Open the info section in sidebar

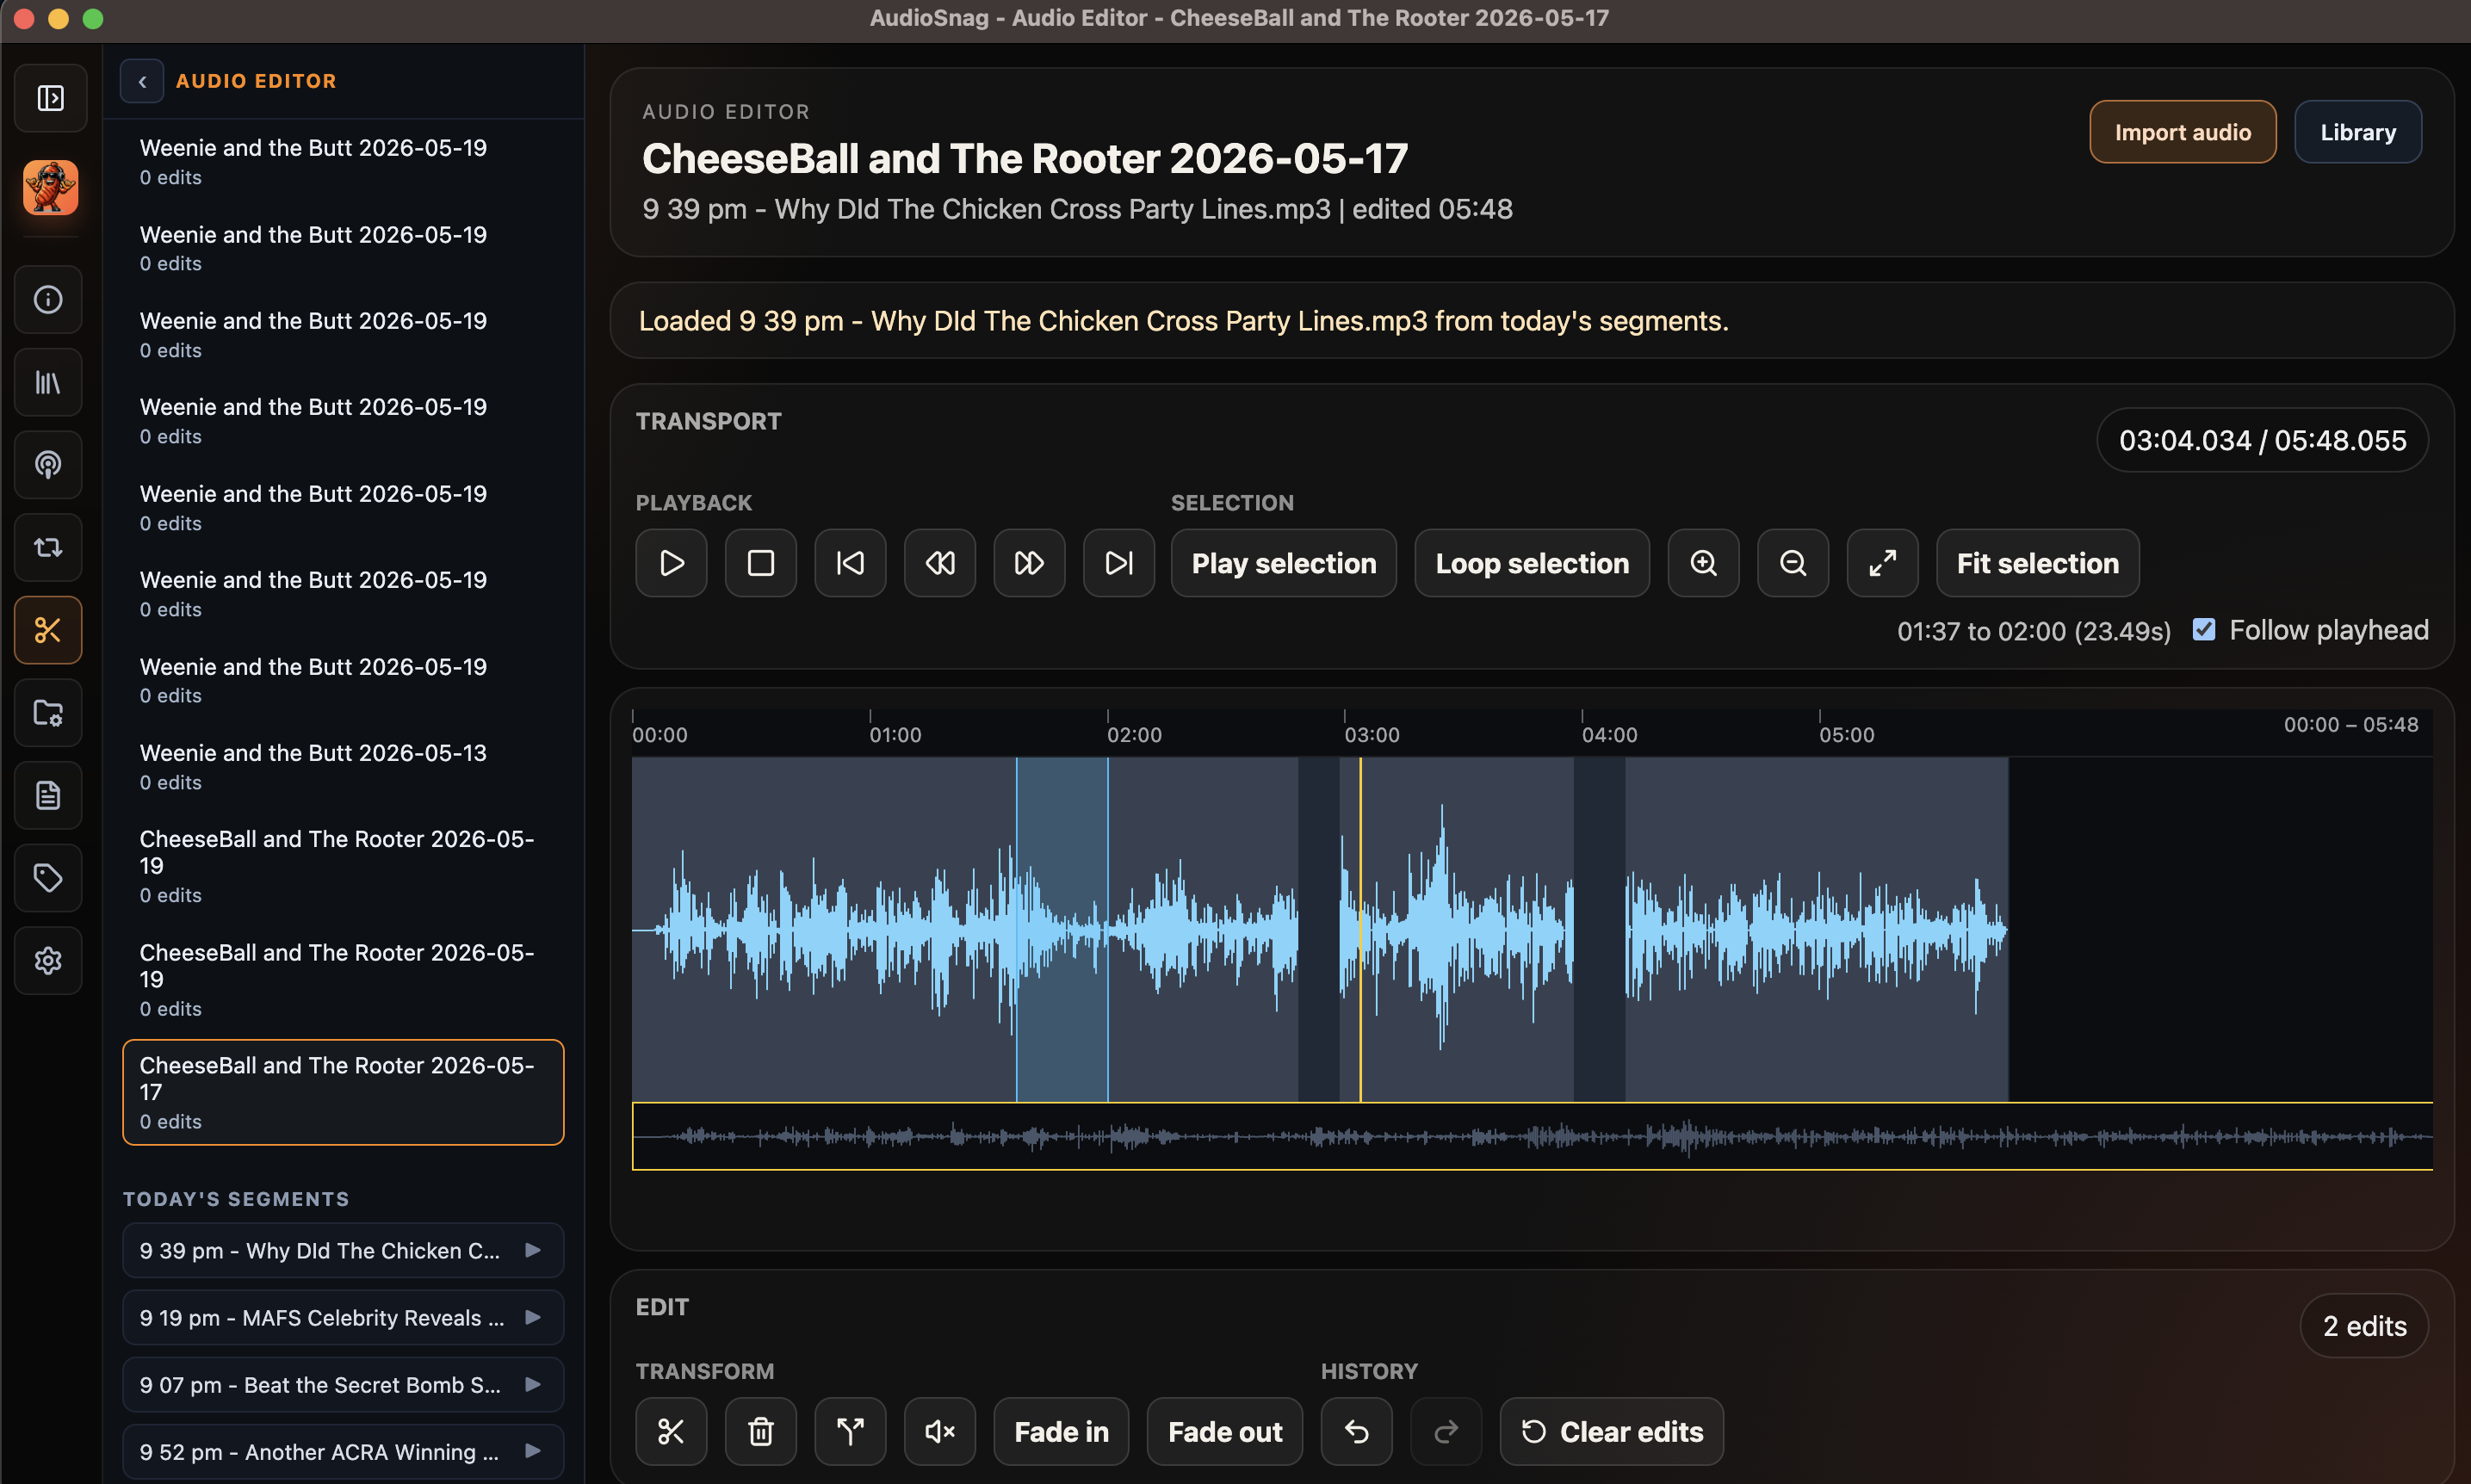(48, 299)
